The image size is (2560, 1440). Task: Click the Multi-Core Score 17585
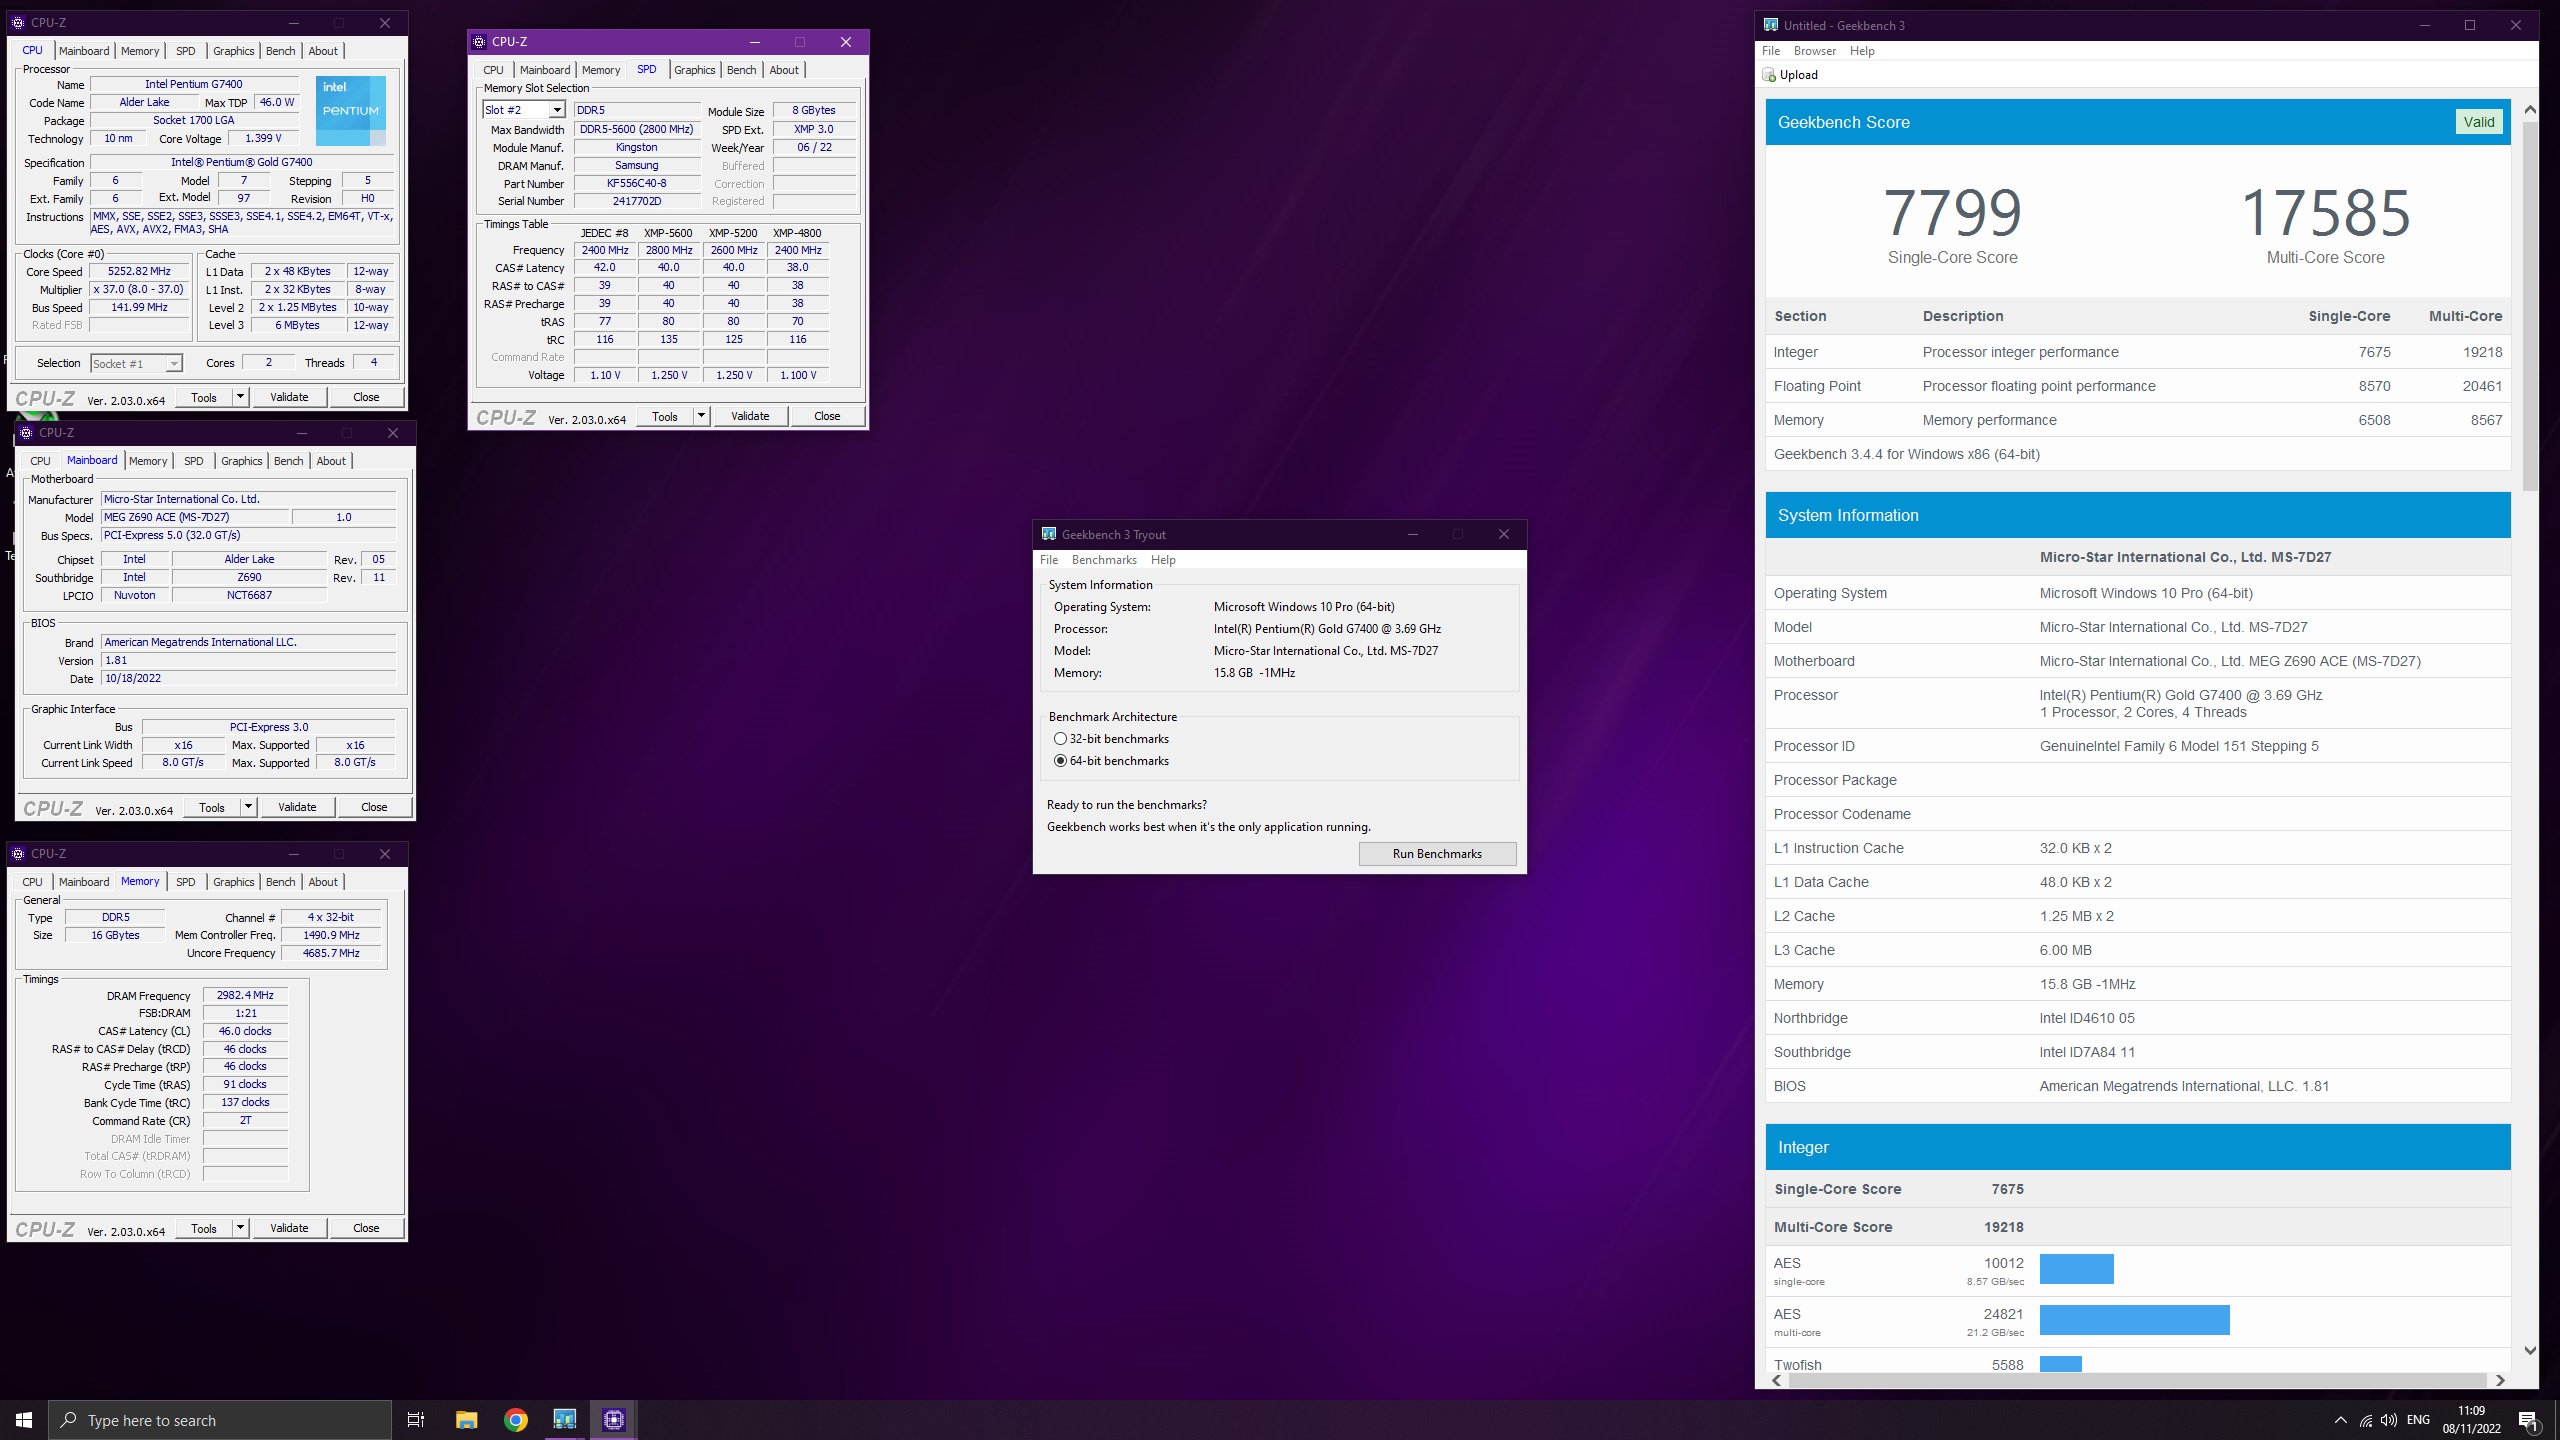click(x=2325, y=213)
